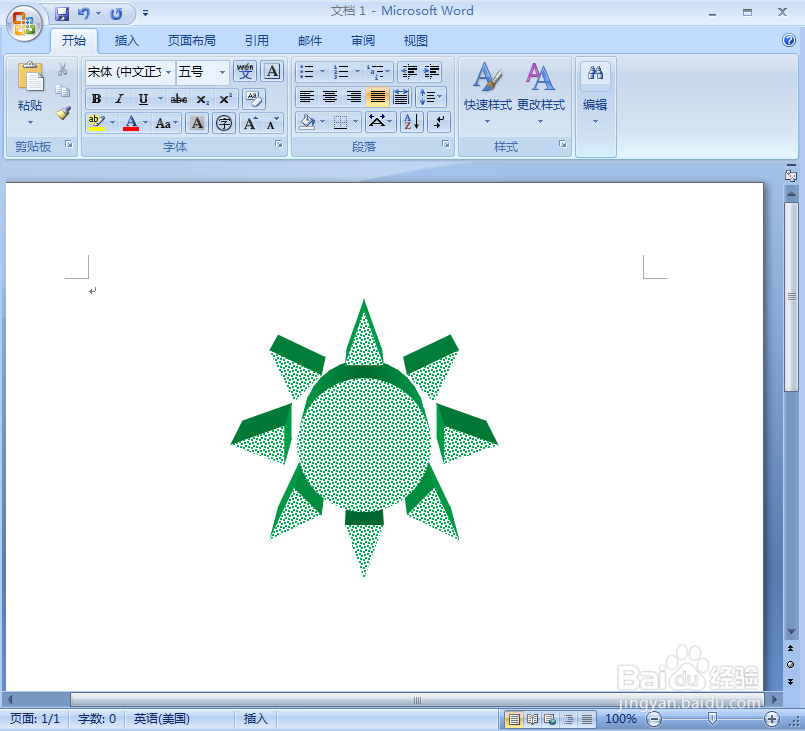Viewport: 805px width, 731px height.
Task: Open Change Case dropdown
Action: 167,123
